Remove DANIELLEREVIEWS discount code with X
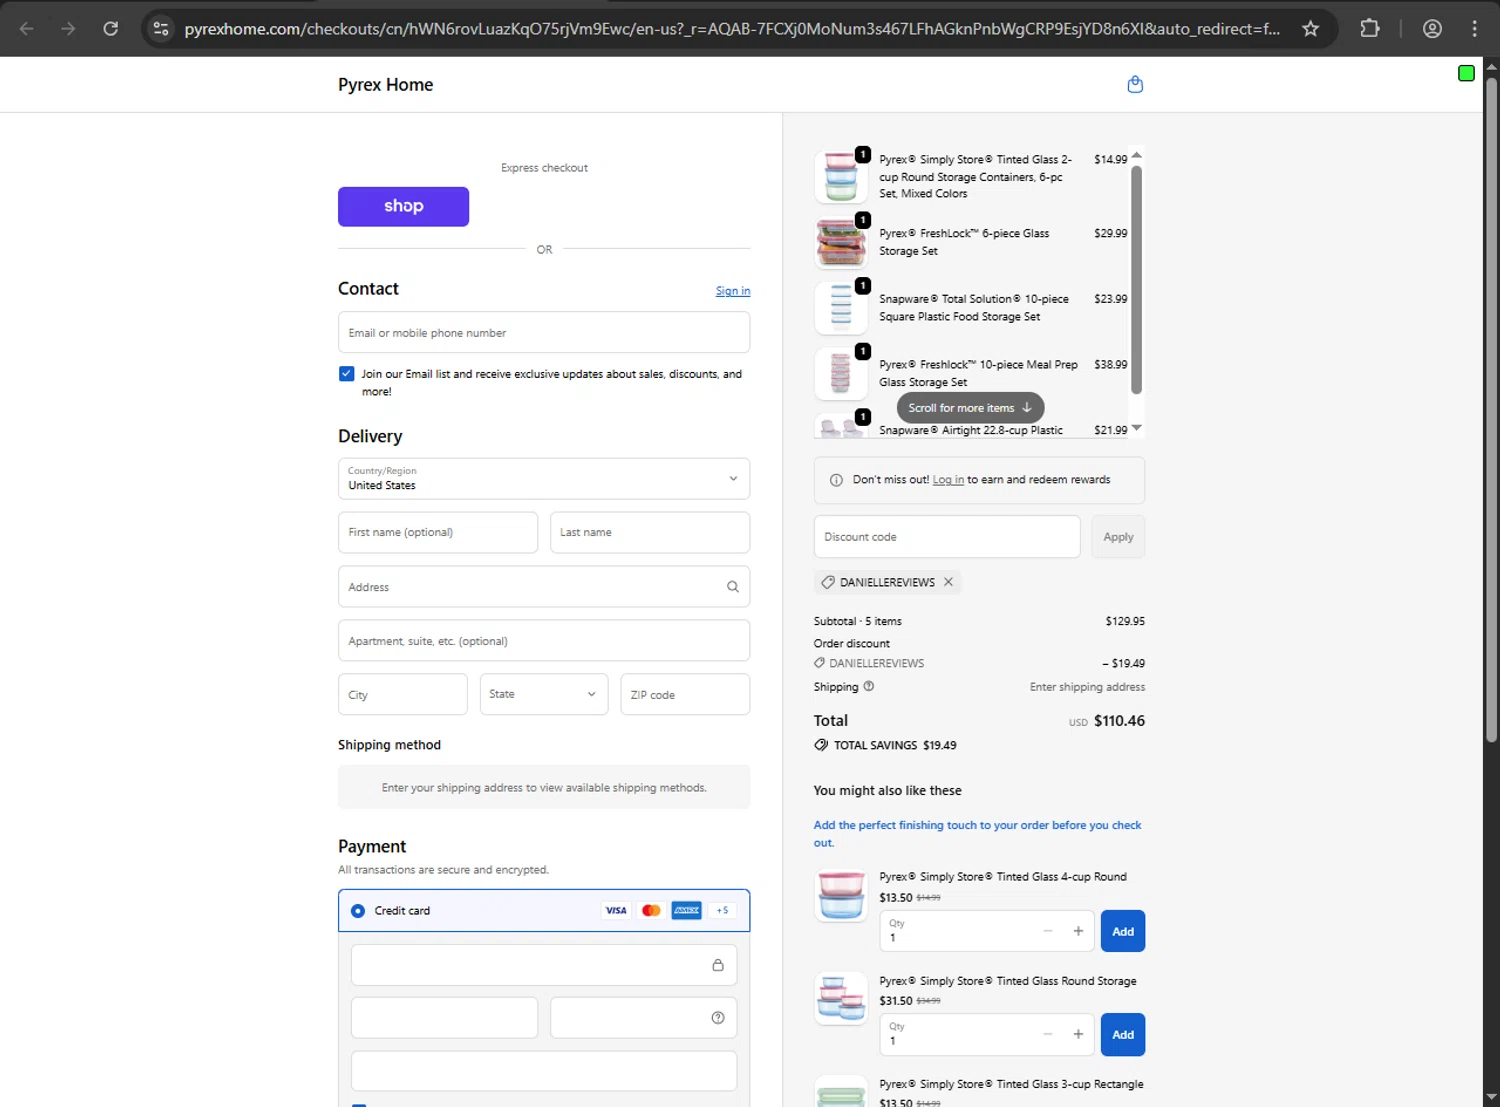Screen dimensions: 1500x1107 pyautogui.click(x=948, y=582)
